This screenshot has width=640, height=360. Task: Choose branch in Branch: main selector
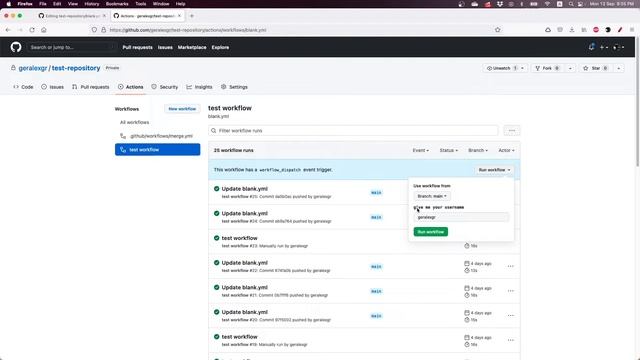point(432,196)
